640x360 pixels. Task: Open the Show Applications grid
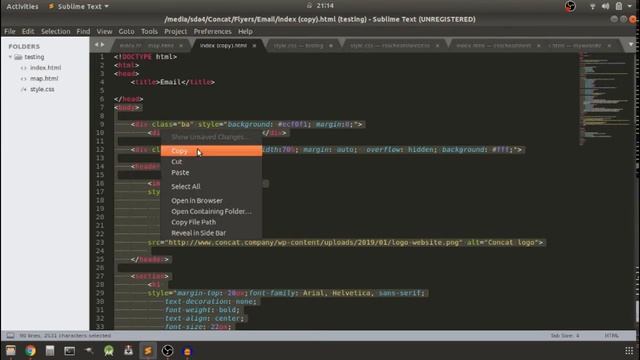coord(629,351)
